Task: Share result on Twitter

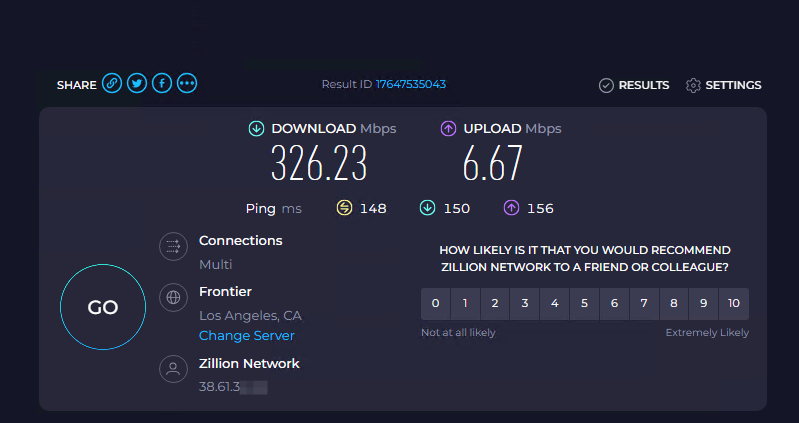Action: pos(137,85)
